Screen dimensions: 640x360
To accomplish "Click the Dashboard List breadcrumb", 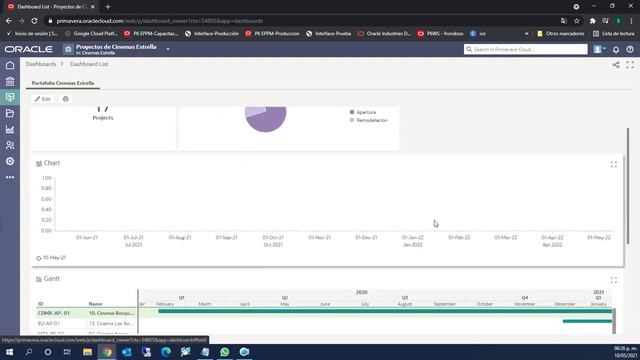I will [89, 64].
